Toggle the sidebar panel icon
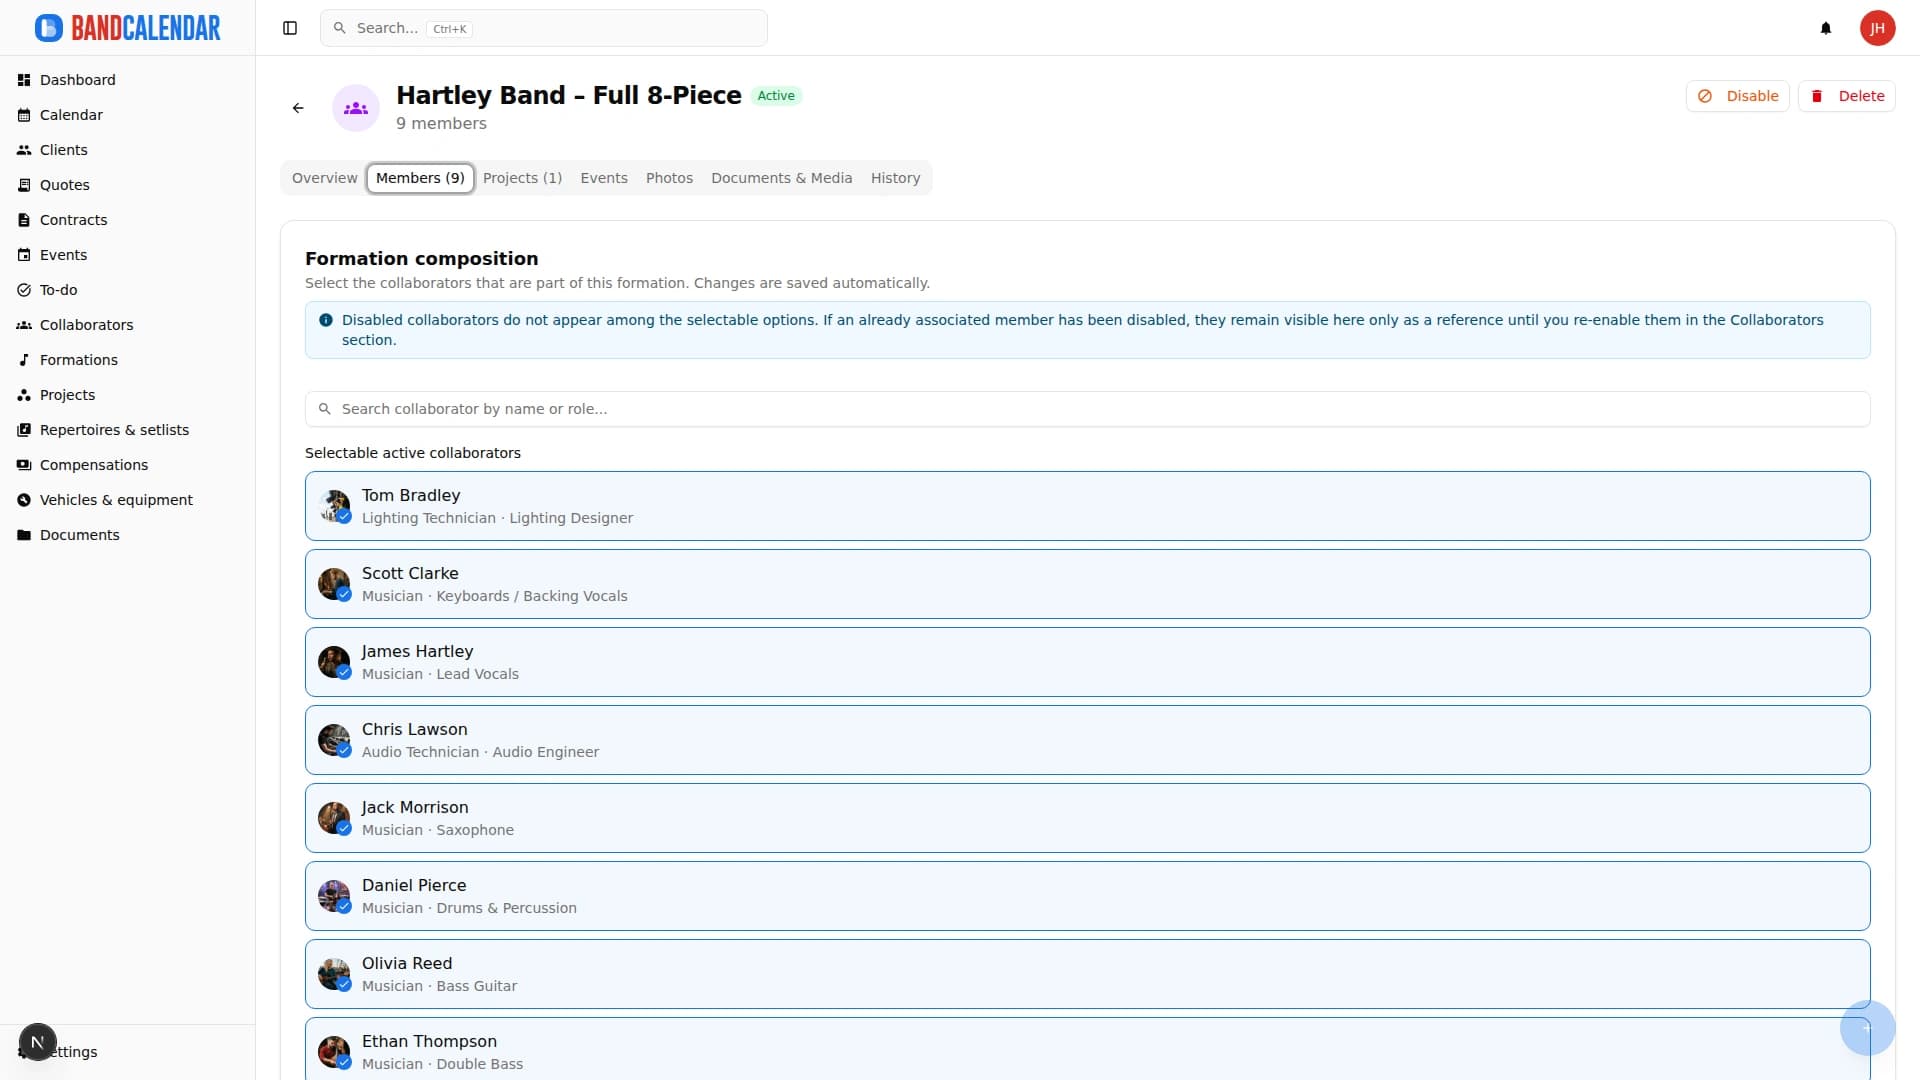This screenshot has height=1080, width=1920. [x=290, y=28]
